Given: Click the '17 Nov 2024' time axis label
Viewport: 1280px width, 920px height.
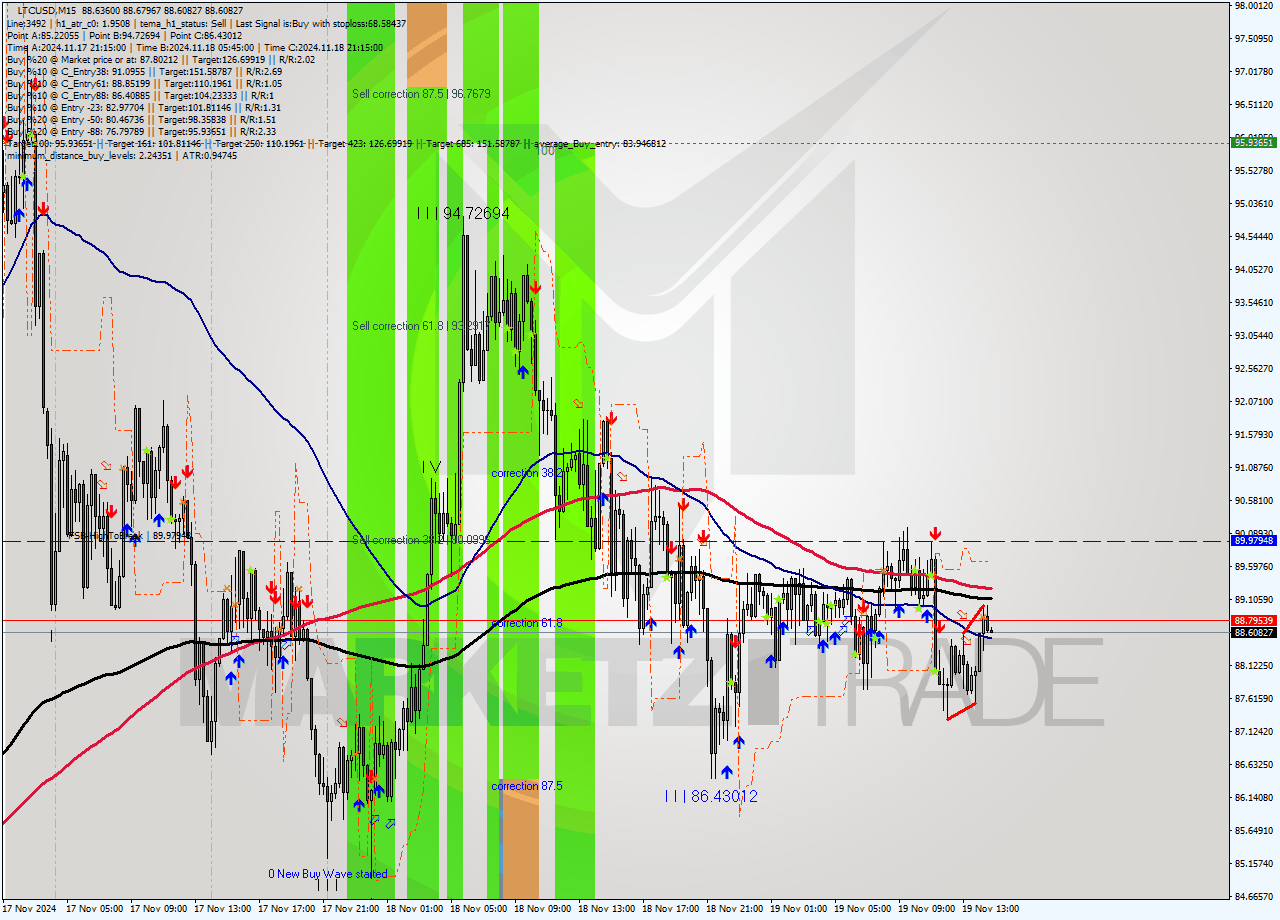Looking at the screenshot, I should click(x=29, y=909).
